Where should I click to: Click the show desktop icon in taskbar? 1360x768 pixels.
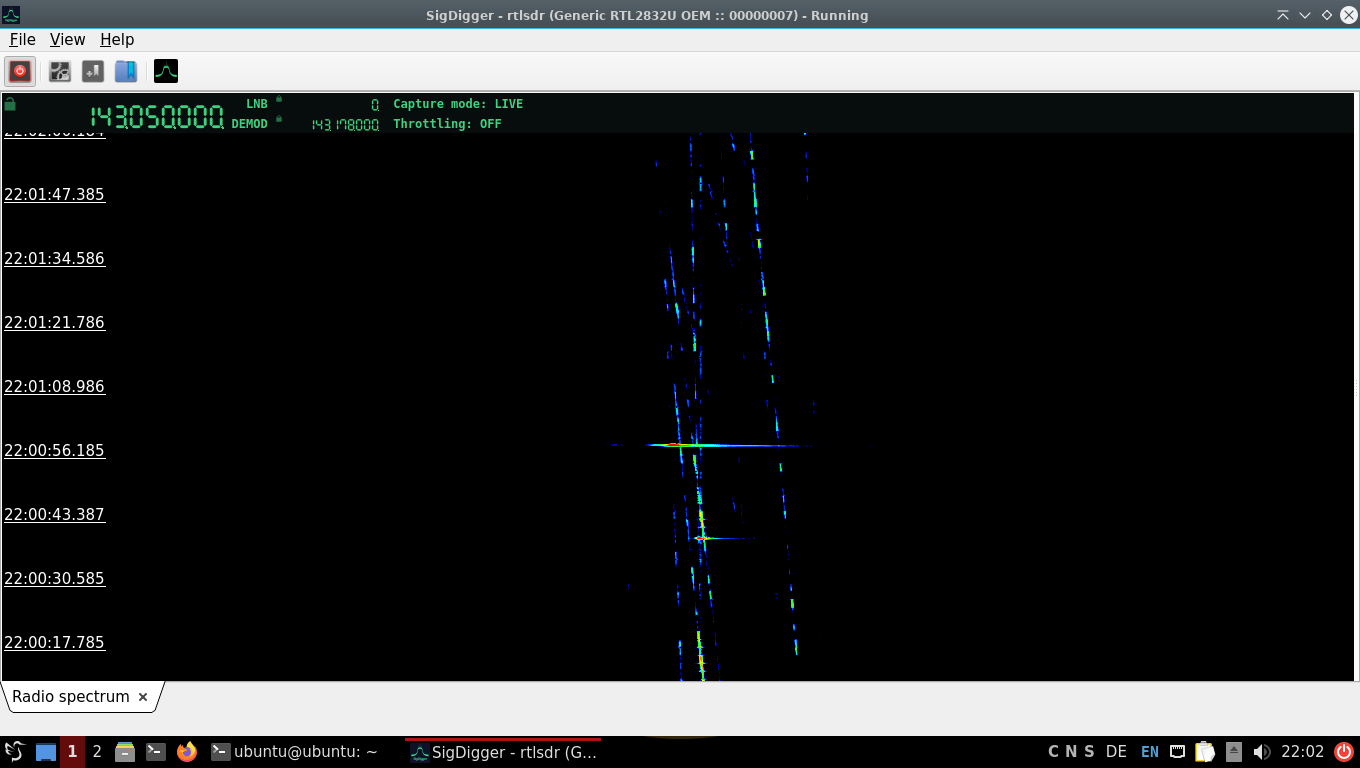pos(46,752)
